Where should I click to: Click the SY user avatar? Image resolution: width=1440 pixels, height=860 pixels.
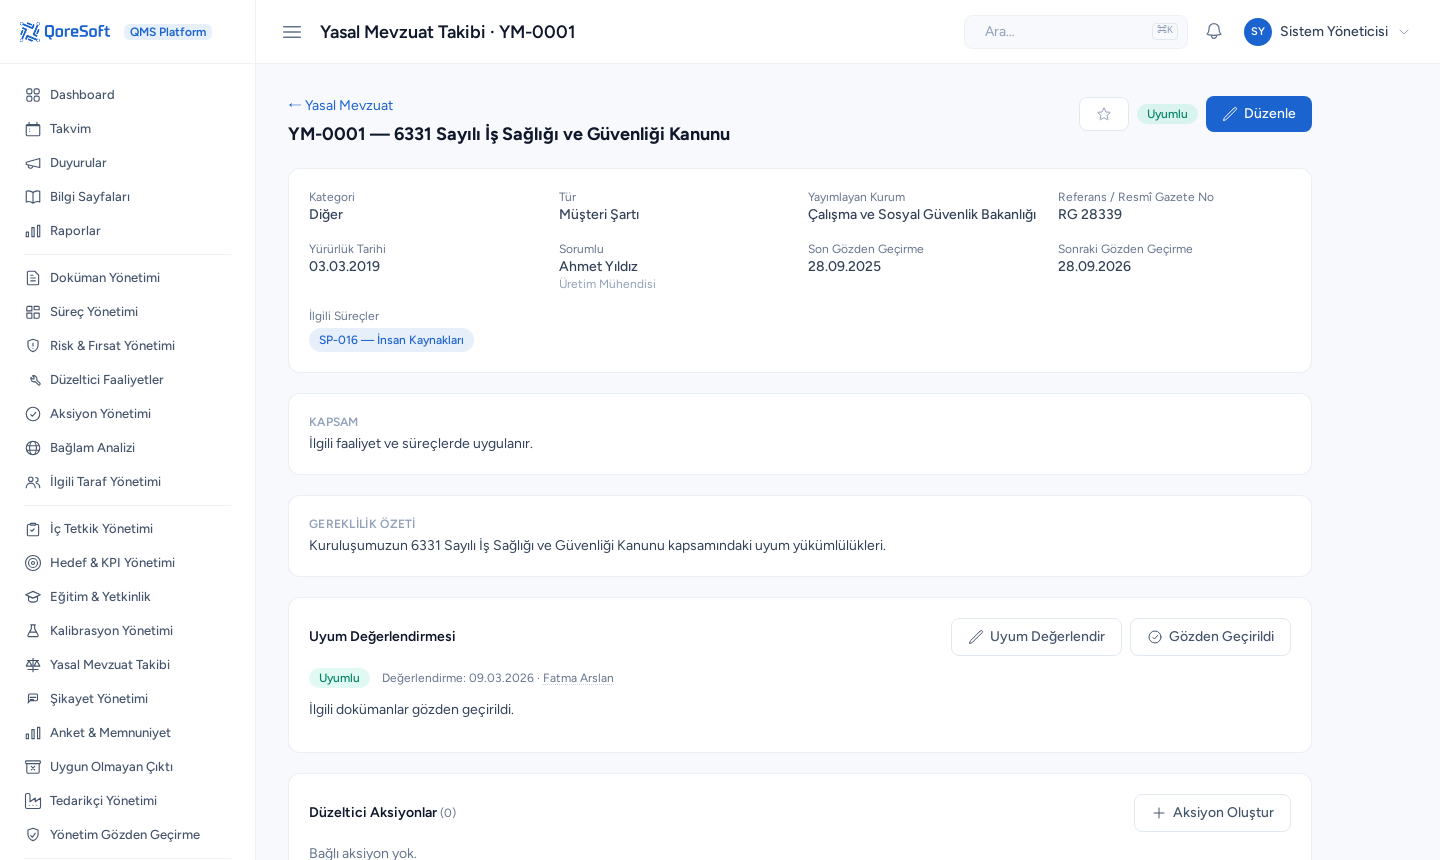[x=1258, y=32]
